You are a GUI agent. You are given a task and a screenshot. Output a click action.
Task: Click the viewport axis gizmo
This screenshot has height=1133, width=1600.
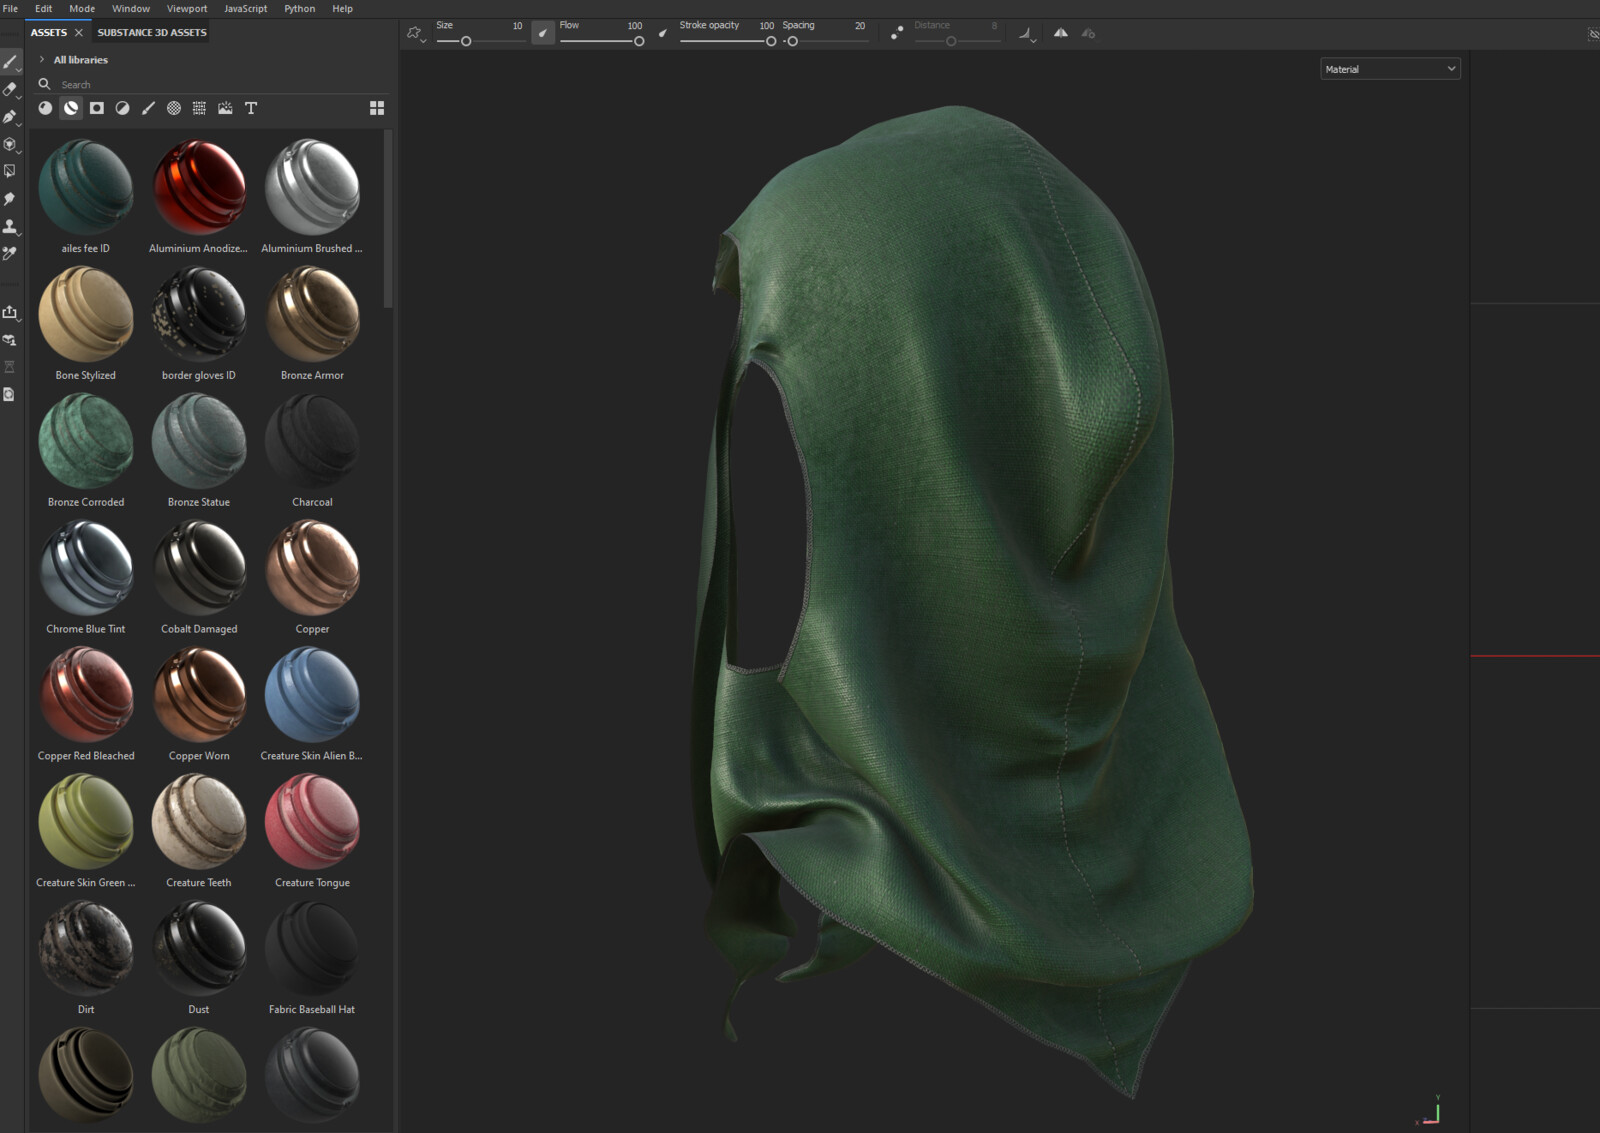click(x=1431, y=1112)
